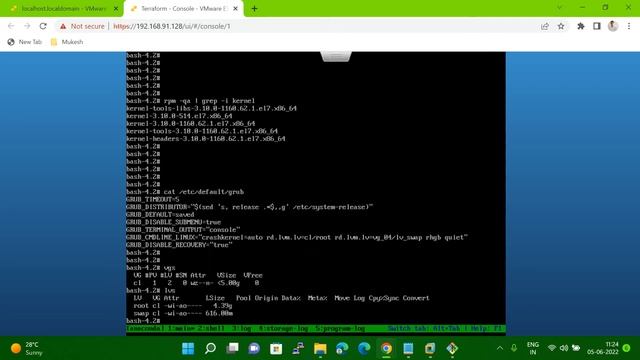Open Task View on the taskbar
Image resolution: width=640 pixels, height=360 pixels.
[x=232, y=349]
